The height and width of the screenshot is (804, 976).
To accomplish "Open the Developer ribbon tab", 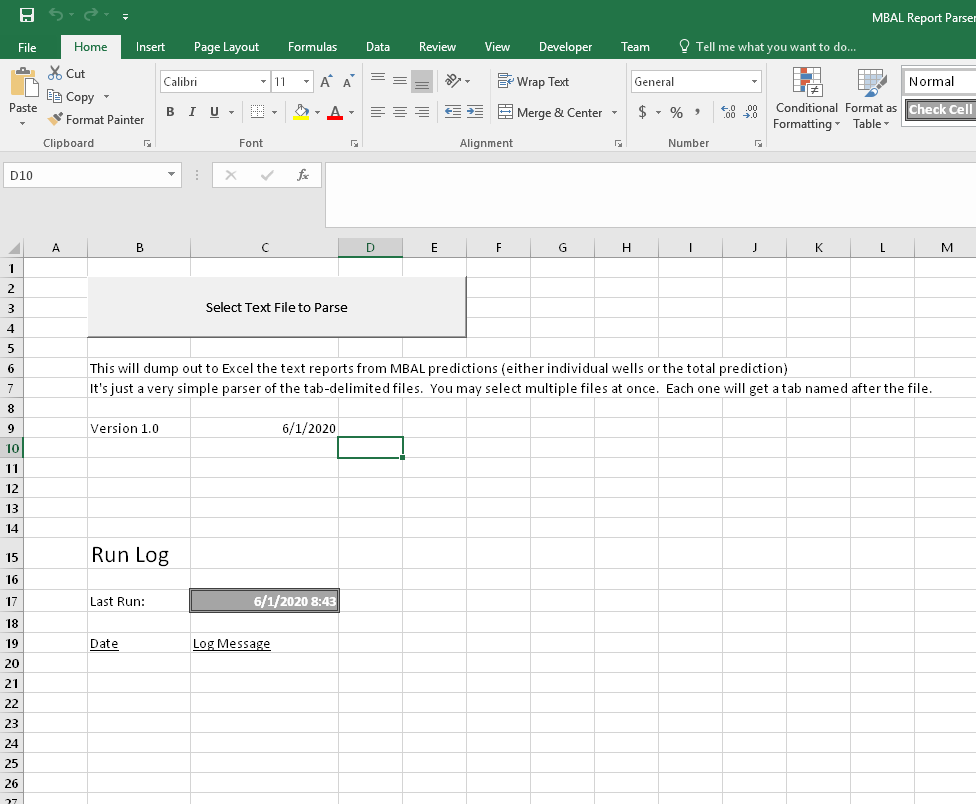I will pyautogui.click(x=565, y=47).
